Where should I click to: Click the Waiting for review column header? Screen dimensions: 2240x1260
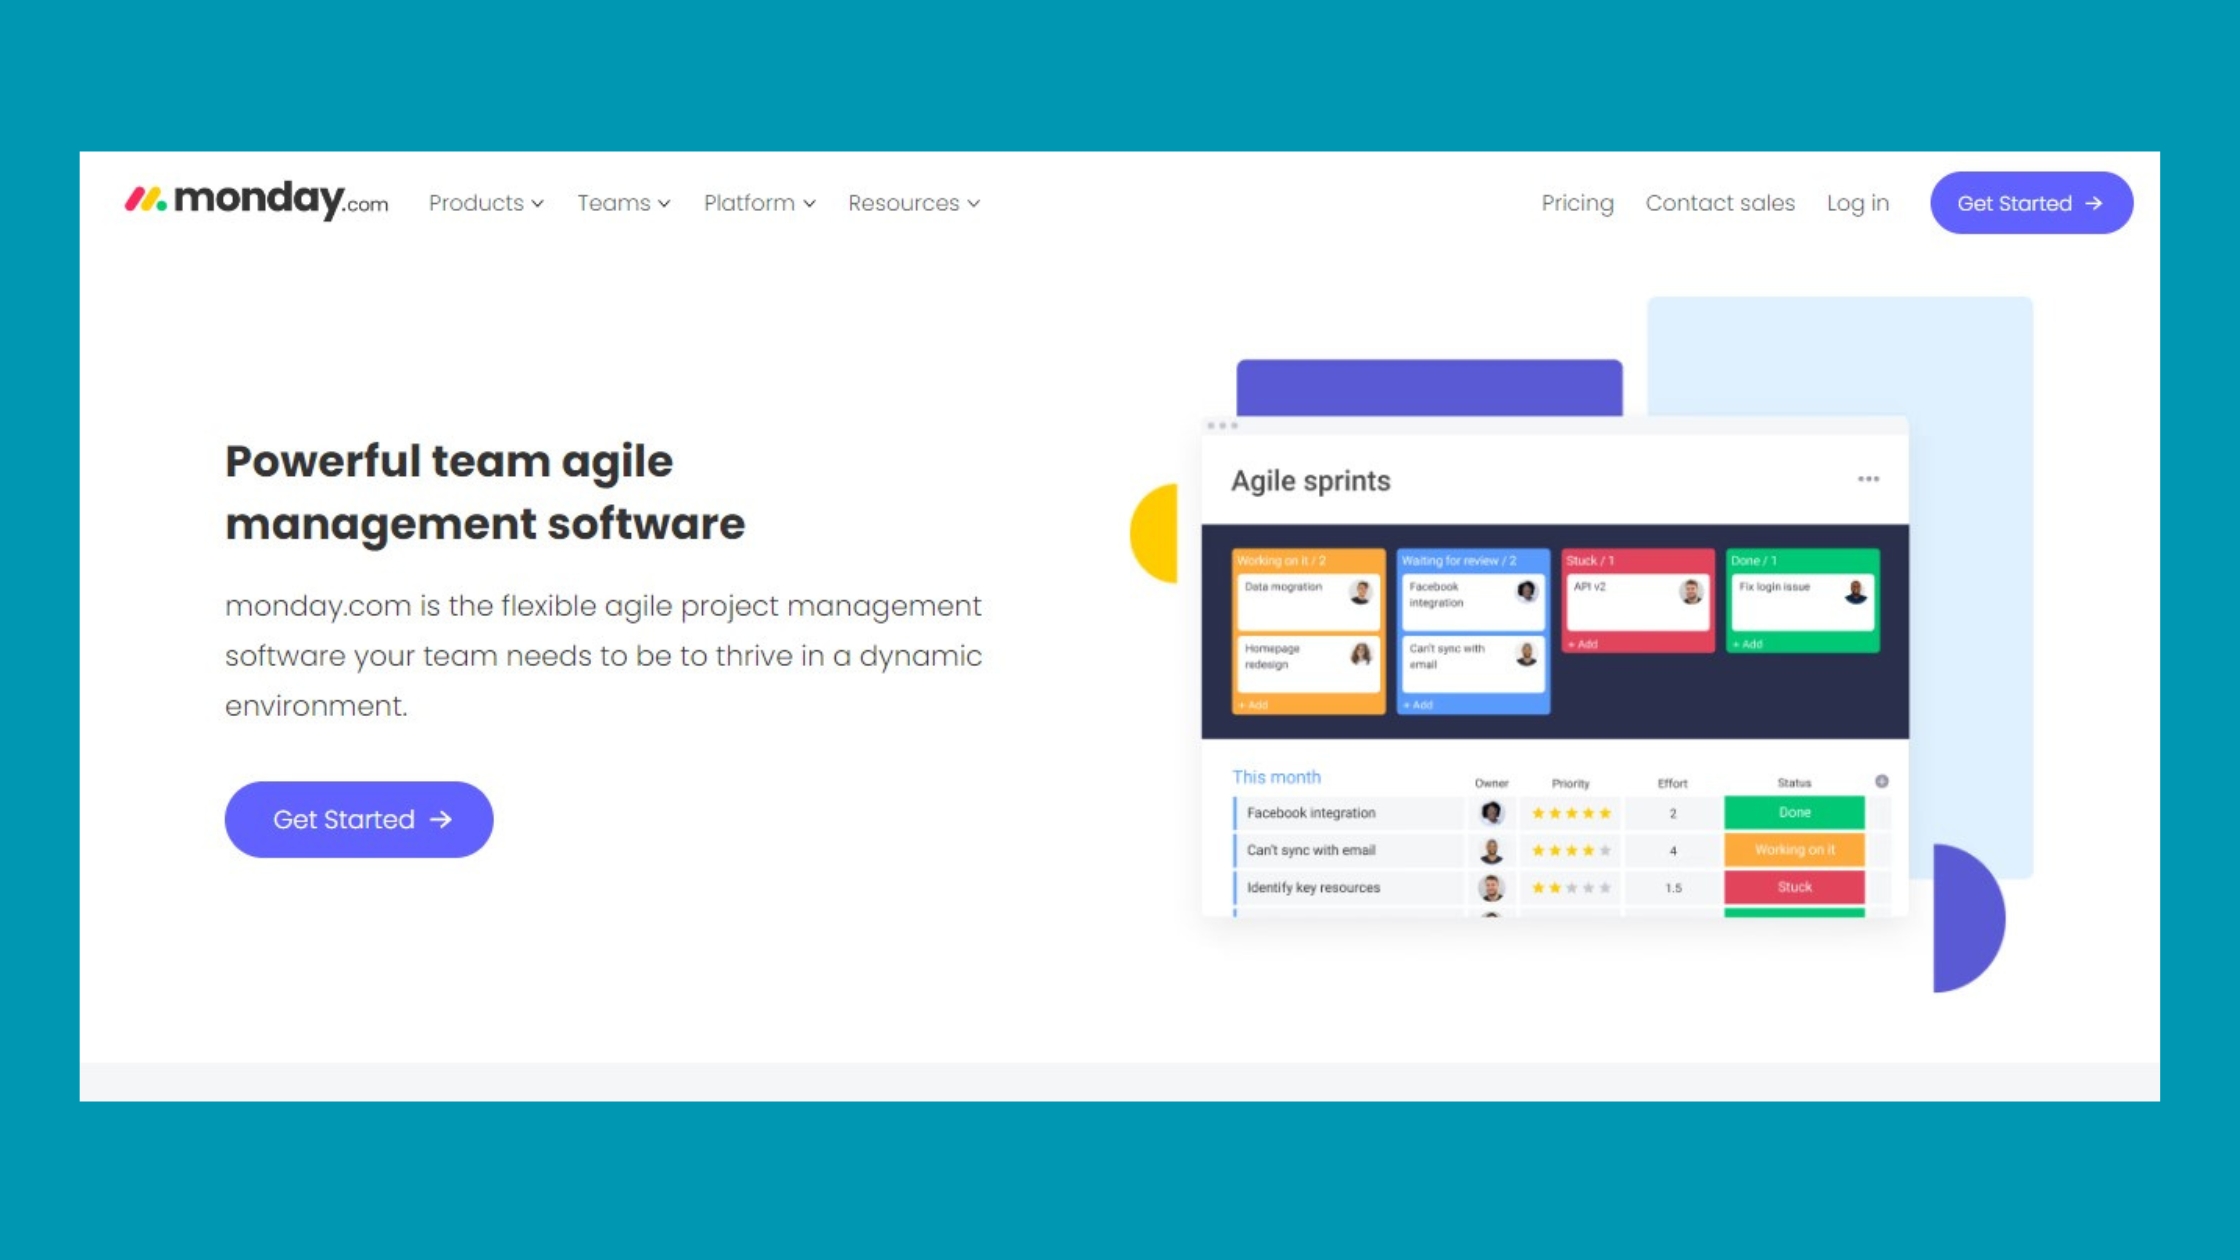click(1459, 561)
